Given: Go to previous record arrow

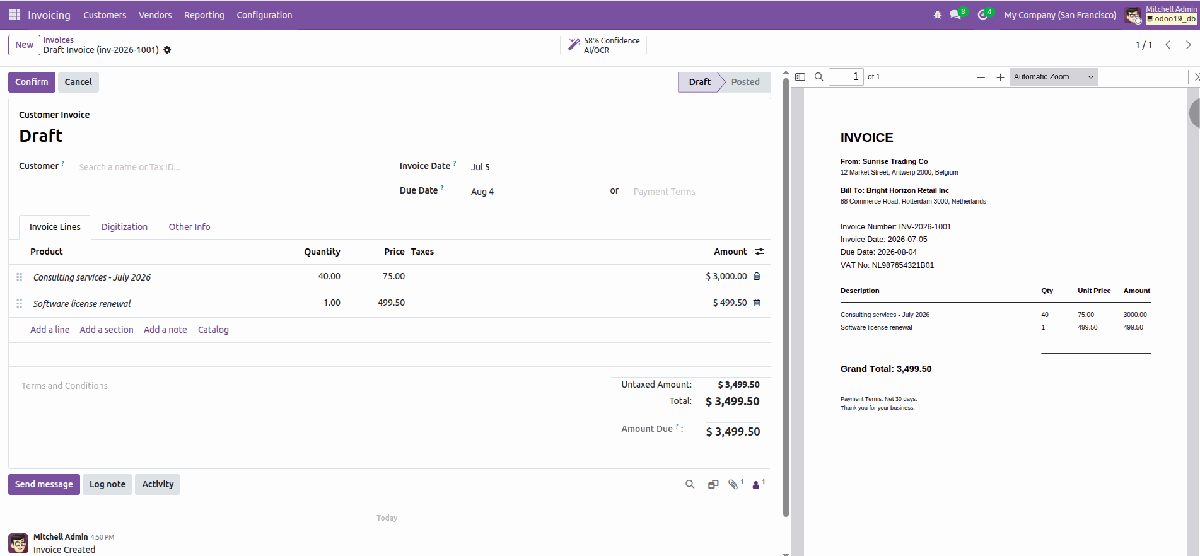Looking at the screenshot, I should click(1168, 45).
